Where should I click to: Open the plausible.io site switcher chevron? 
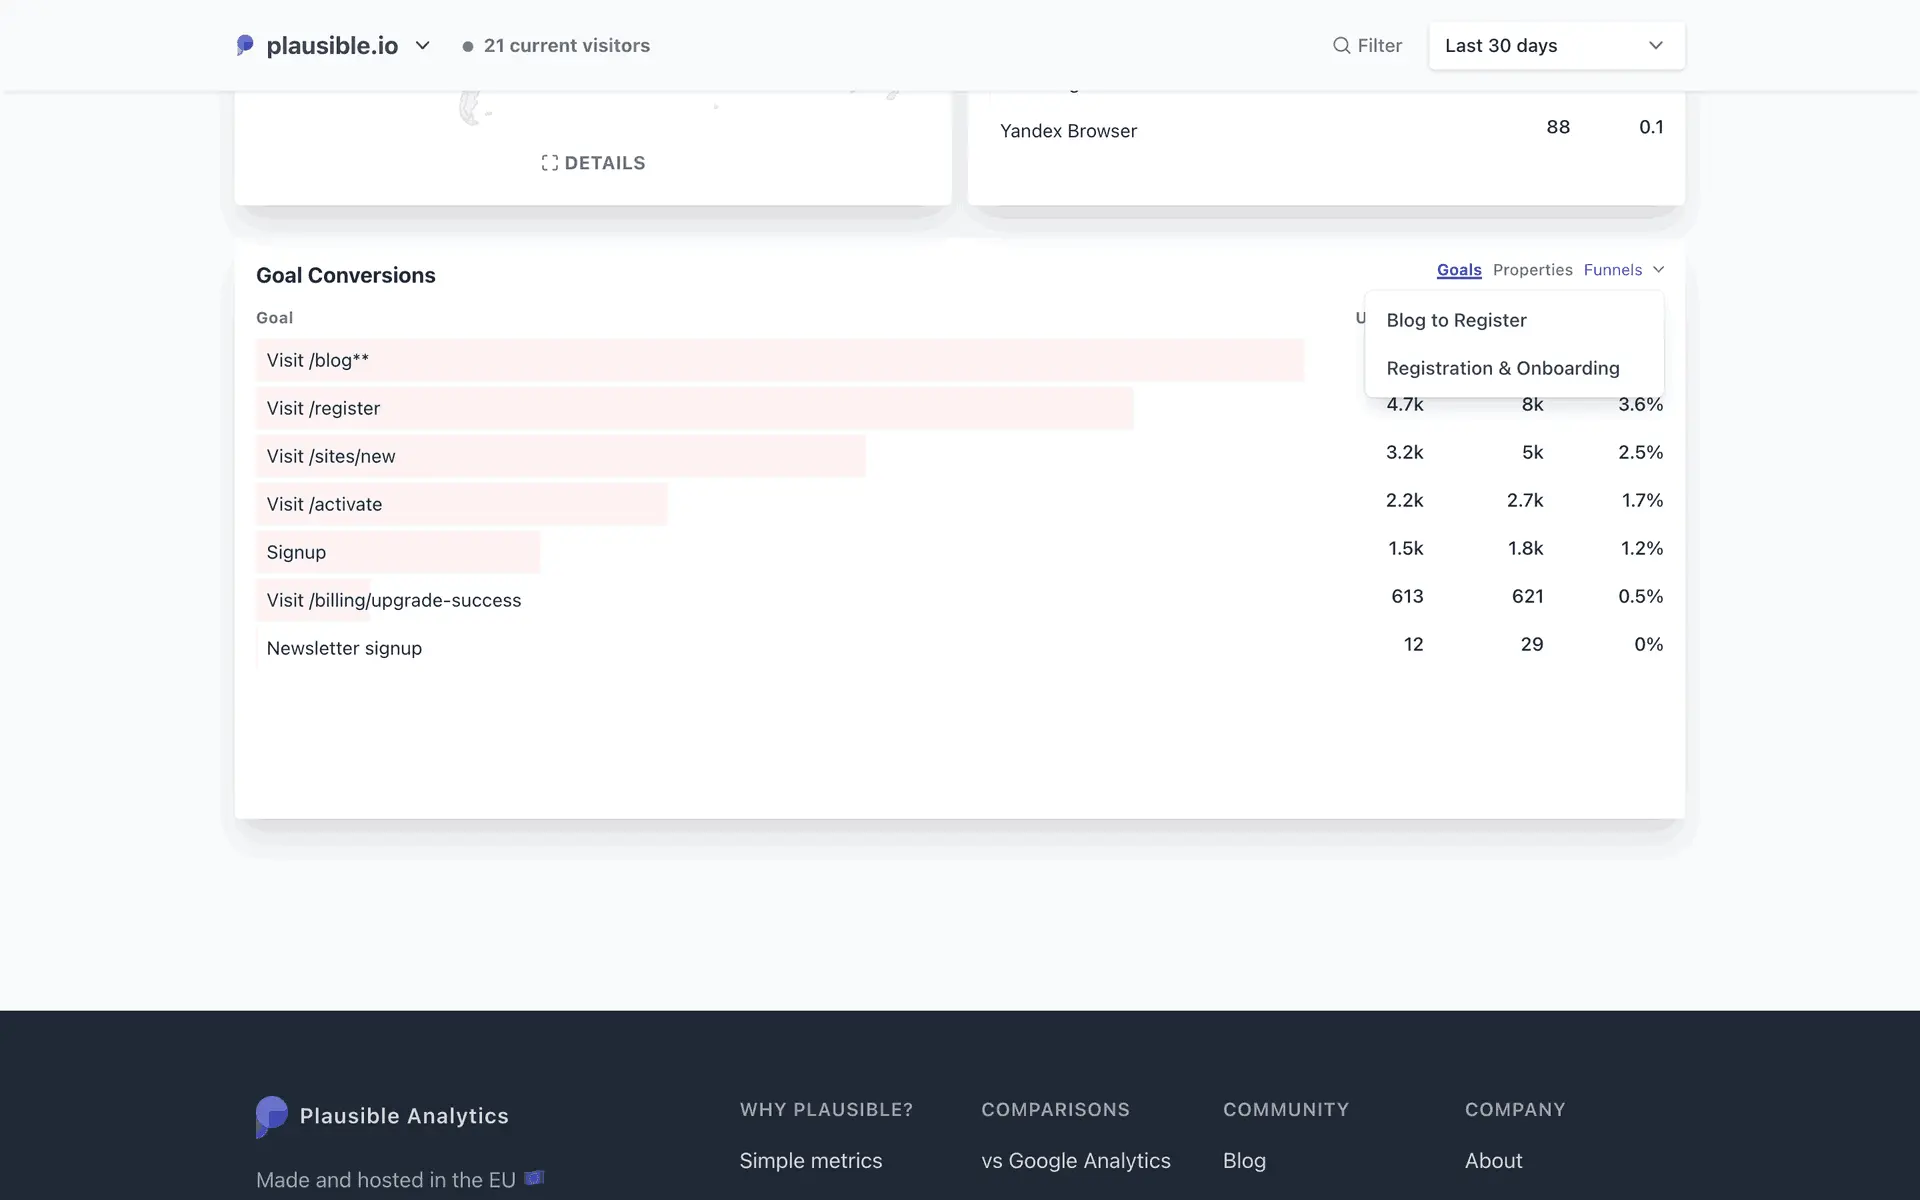click(x=422, y=45)
